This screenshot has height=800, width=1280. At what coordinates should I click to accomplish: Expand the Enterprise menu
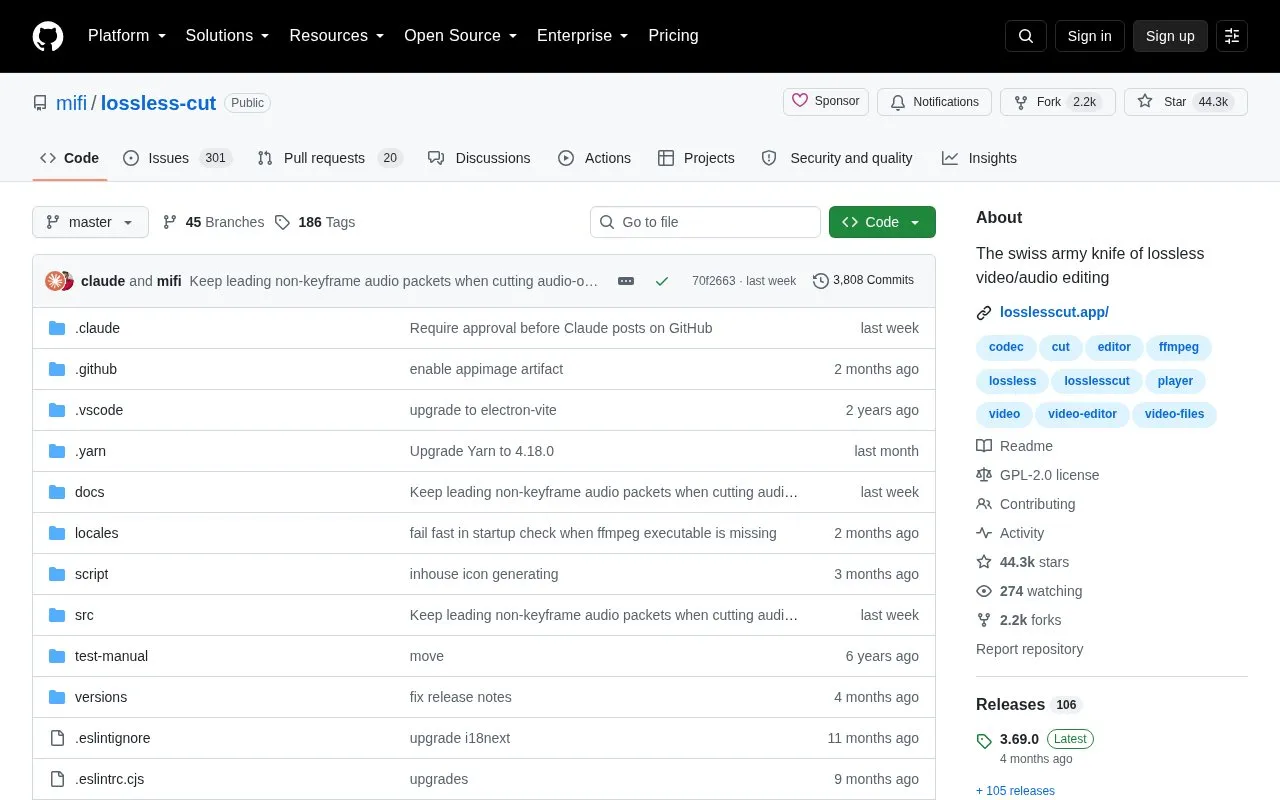(x=583, y=36)
